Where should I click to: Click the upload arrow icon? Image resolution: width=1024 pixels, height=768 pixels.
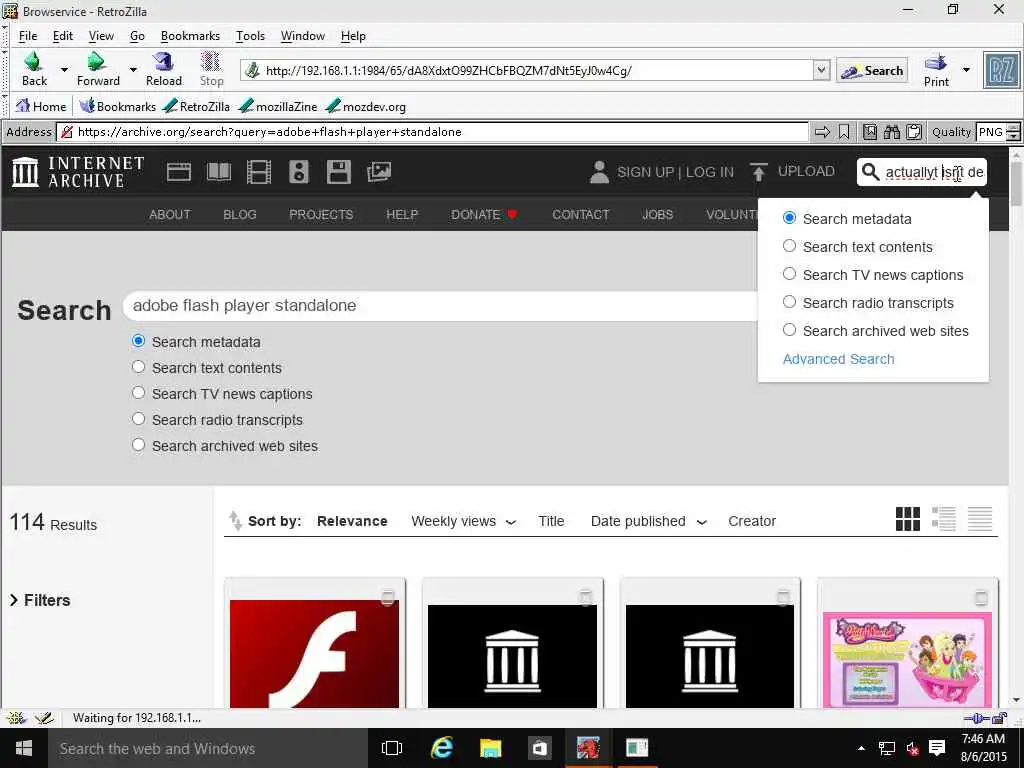click(758, 172)
